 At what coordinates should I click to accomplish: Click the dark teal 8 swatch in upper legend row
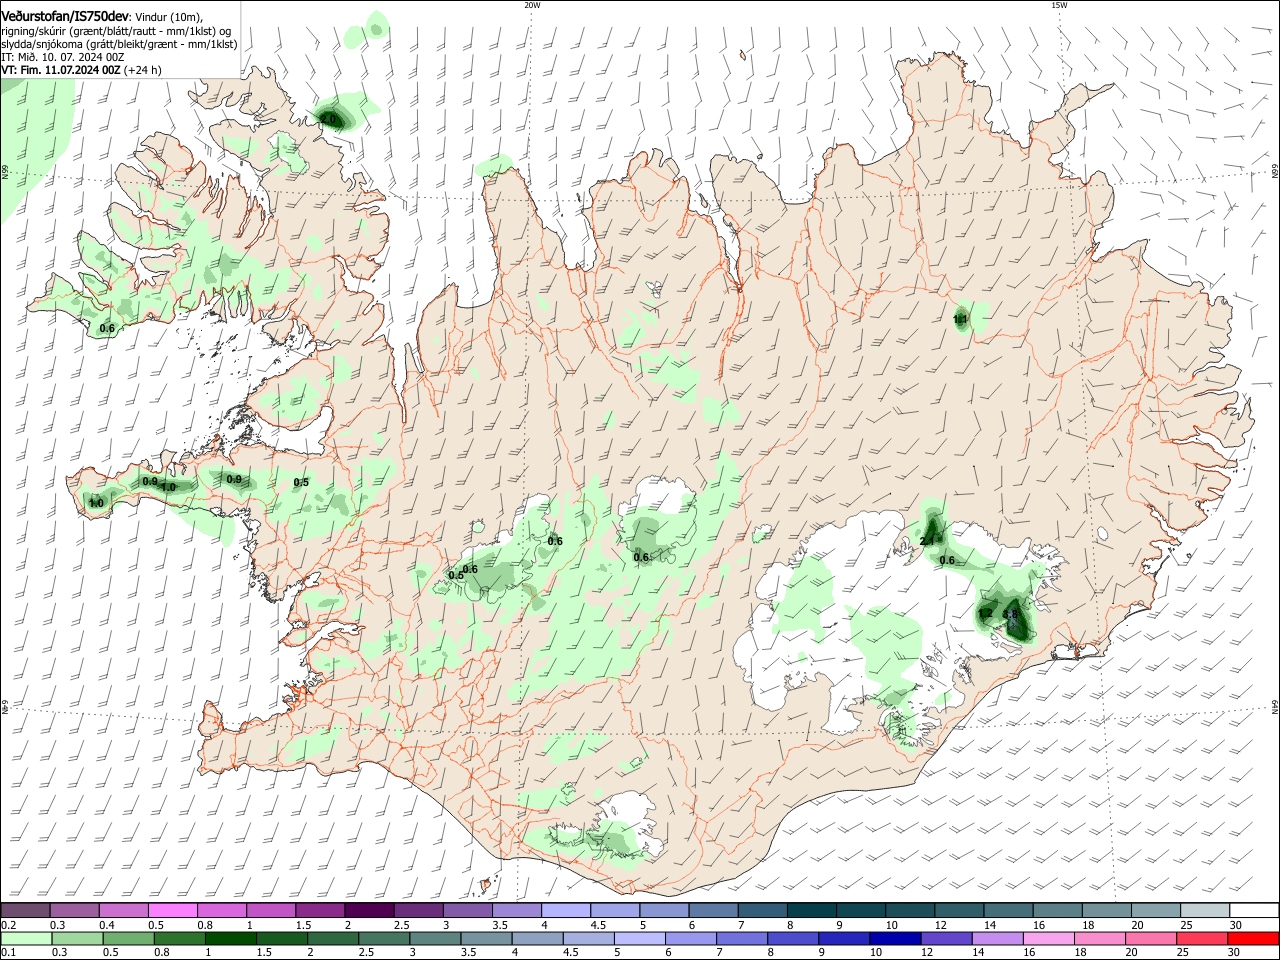point(812,911)
